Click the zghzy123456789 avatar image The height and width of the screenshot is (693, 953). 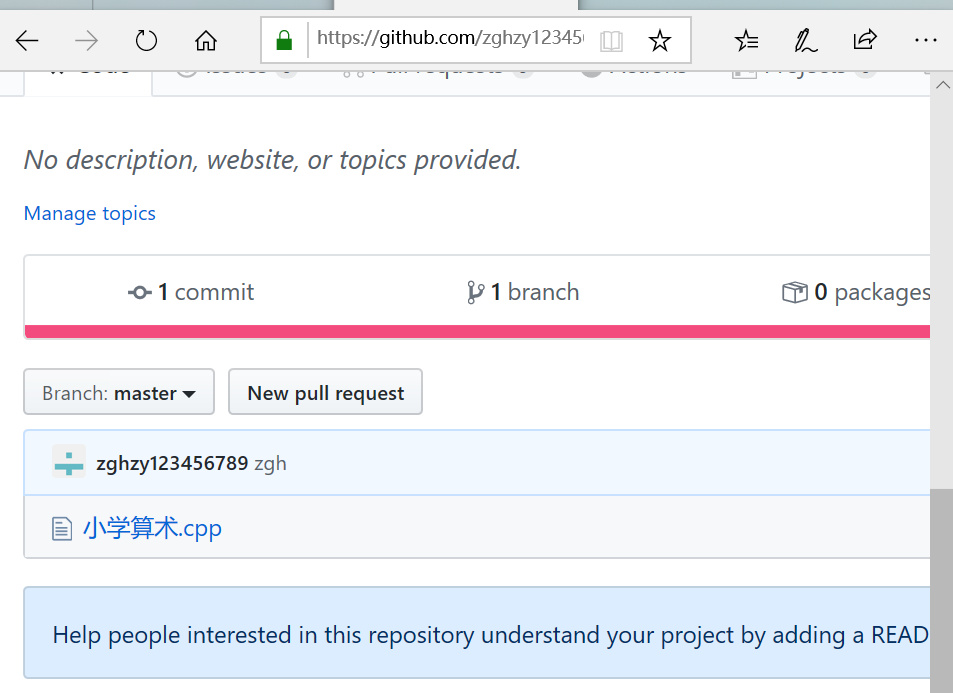69,461
